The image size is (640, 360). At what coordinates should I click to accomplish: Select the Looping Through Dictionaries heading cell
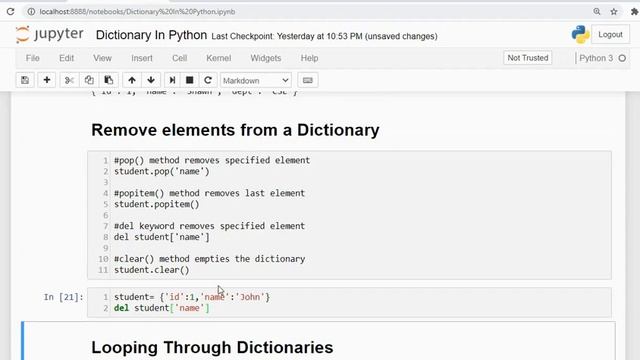click(x=212, y=347)
